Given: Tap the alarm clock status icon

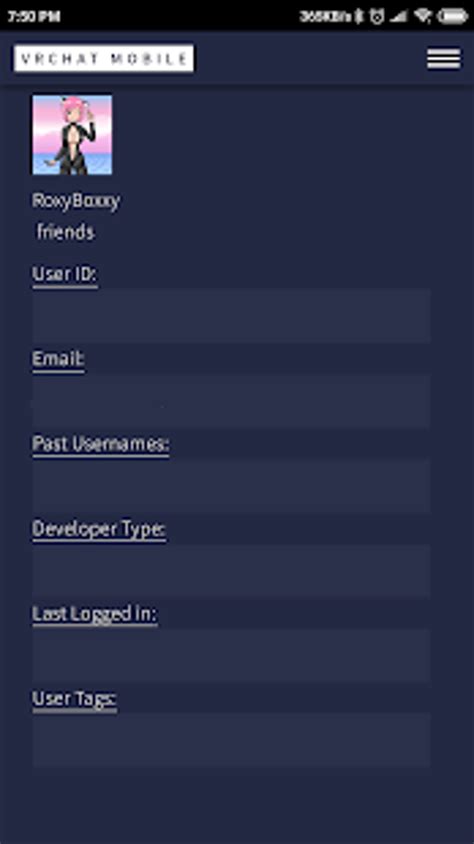Looking at the screenshot, I should (x=377, y=16).
